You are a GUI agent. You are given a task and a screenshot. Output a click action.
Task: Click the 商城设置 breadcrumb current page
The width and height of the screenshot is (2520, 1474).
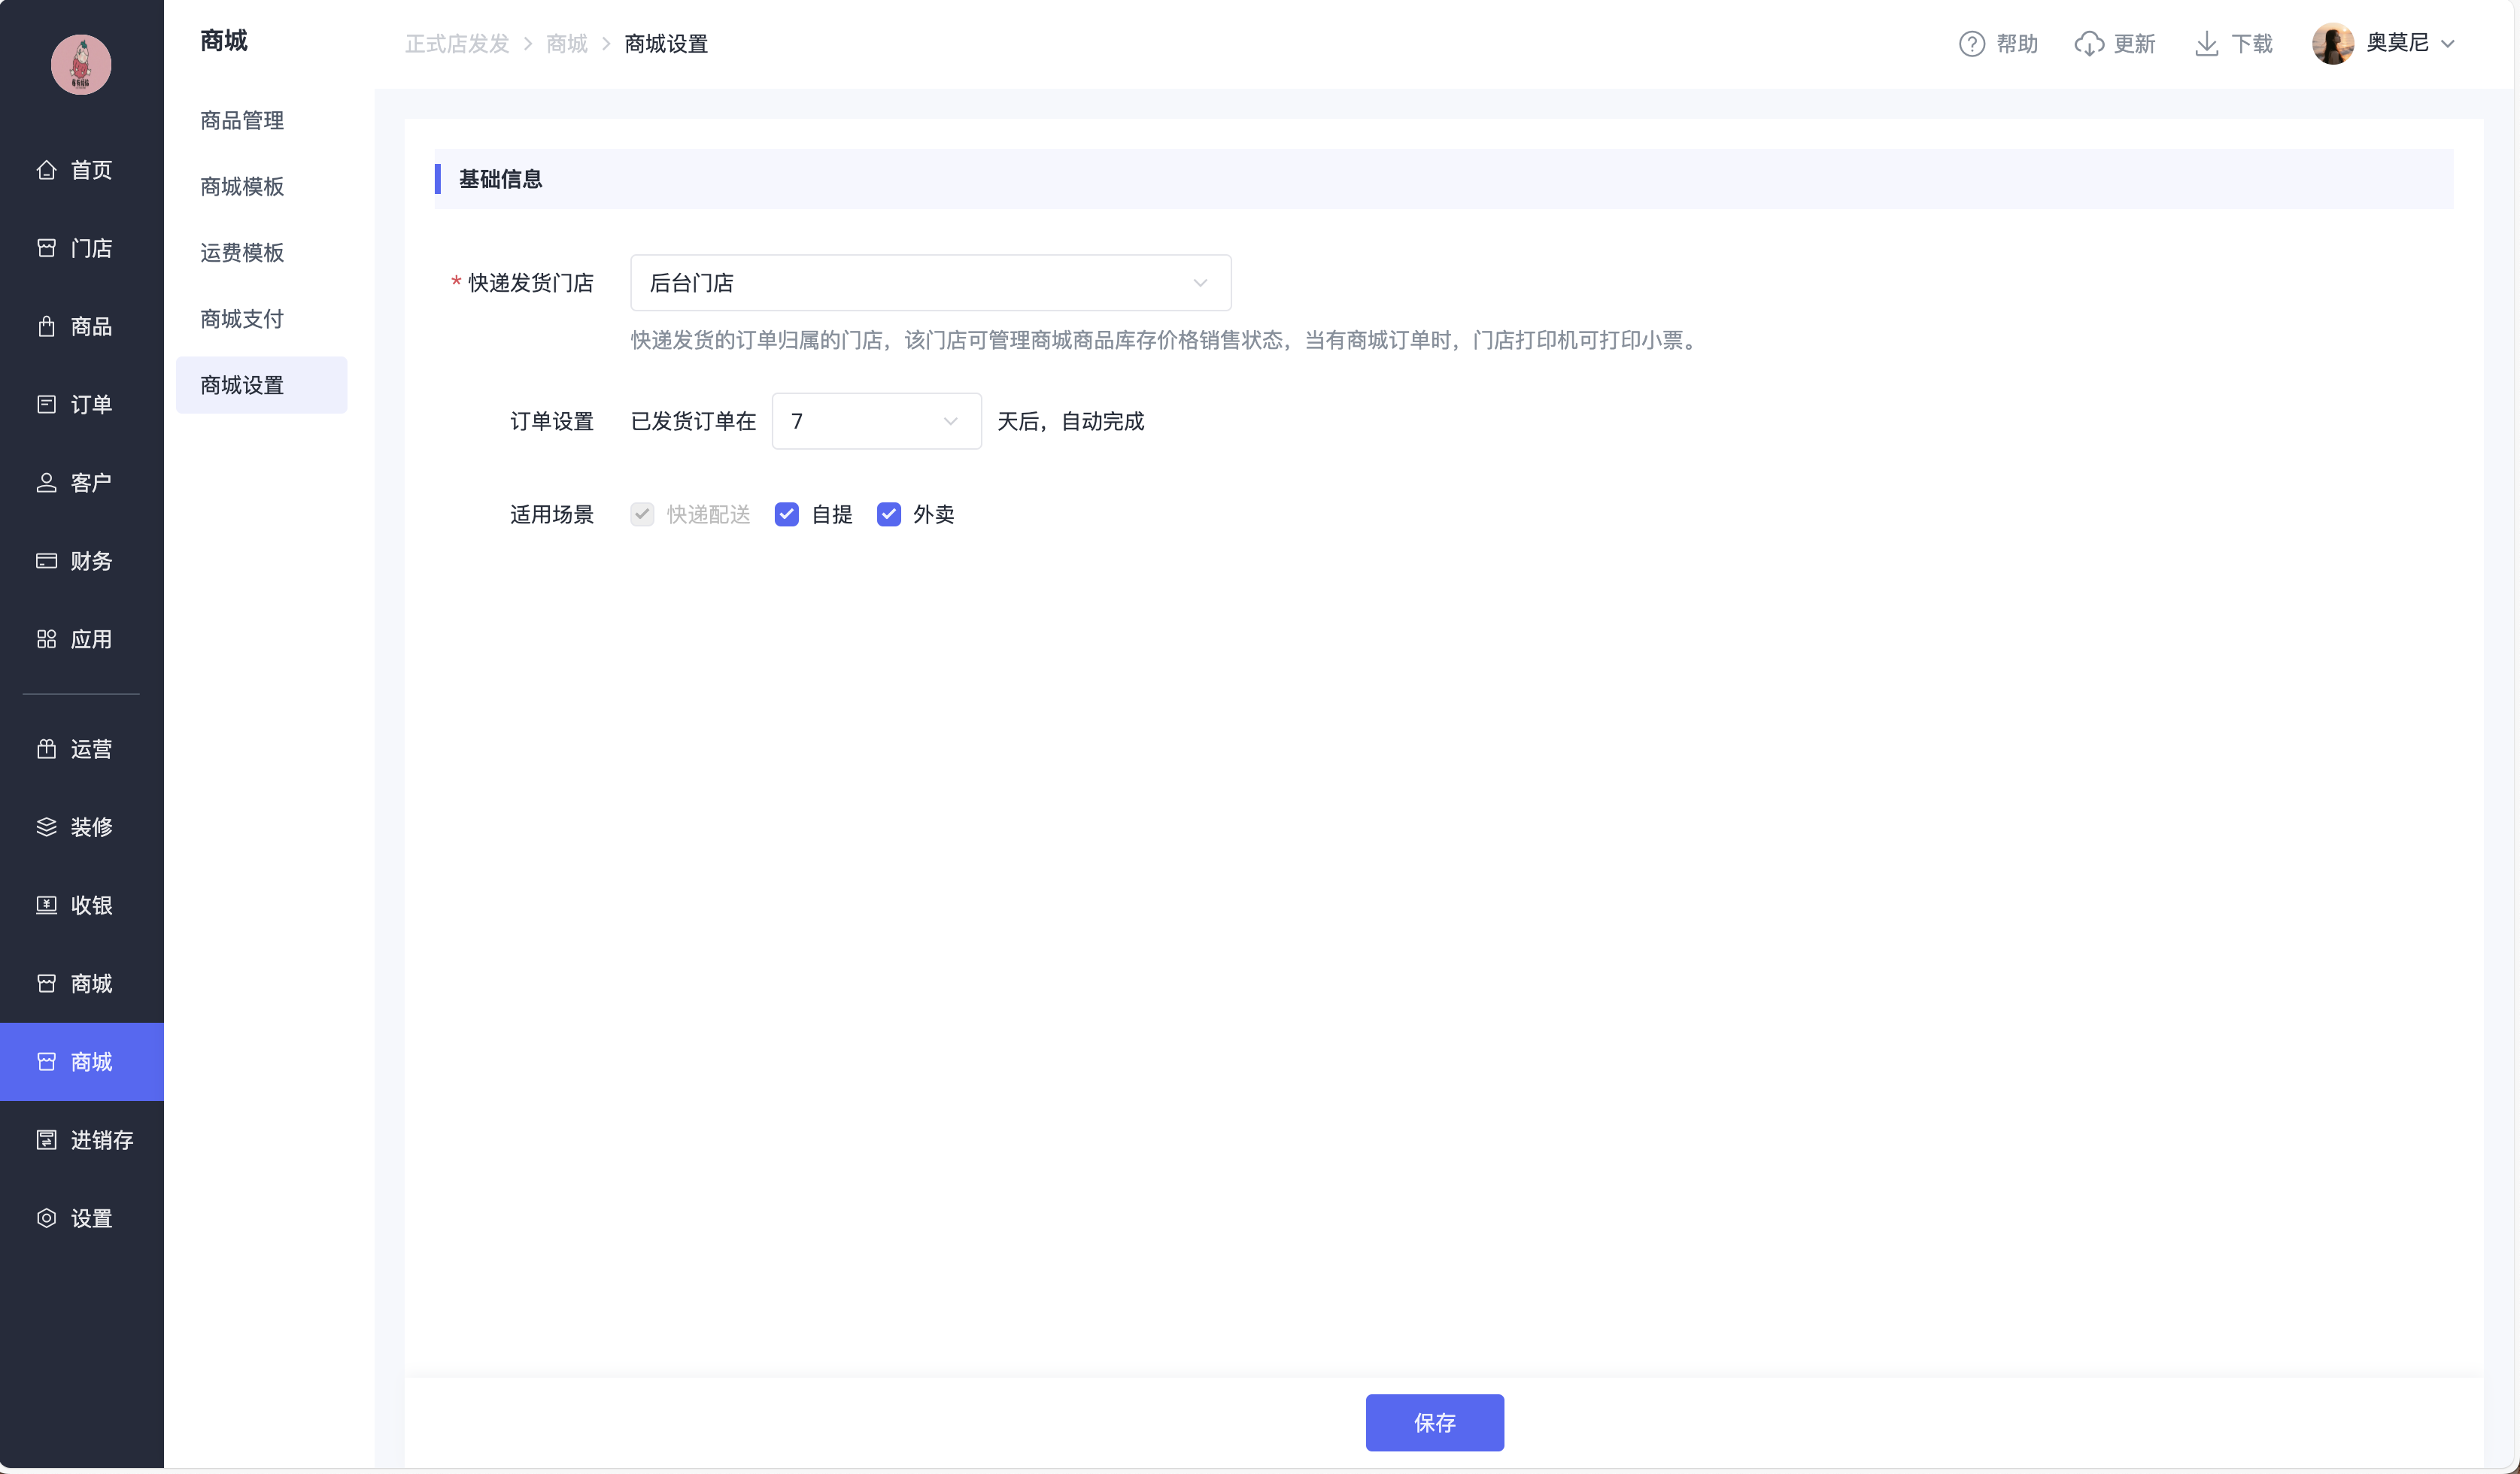pos(666,44)
